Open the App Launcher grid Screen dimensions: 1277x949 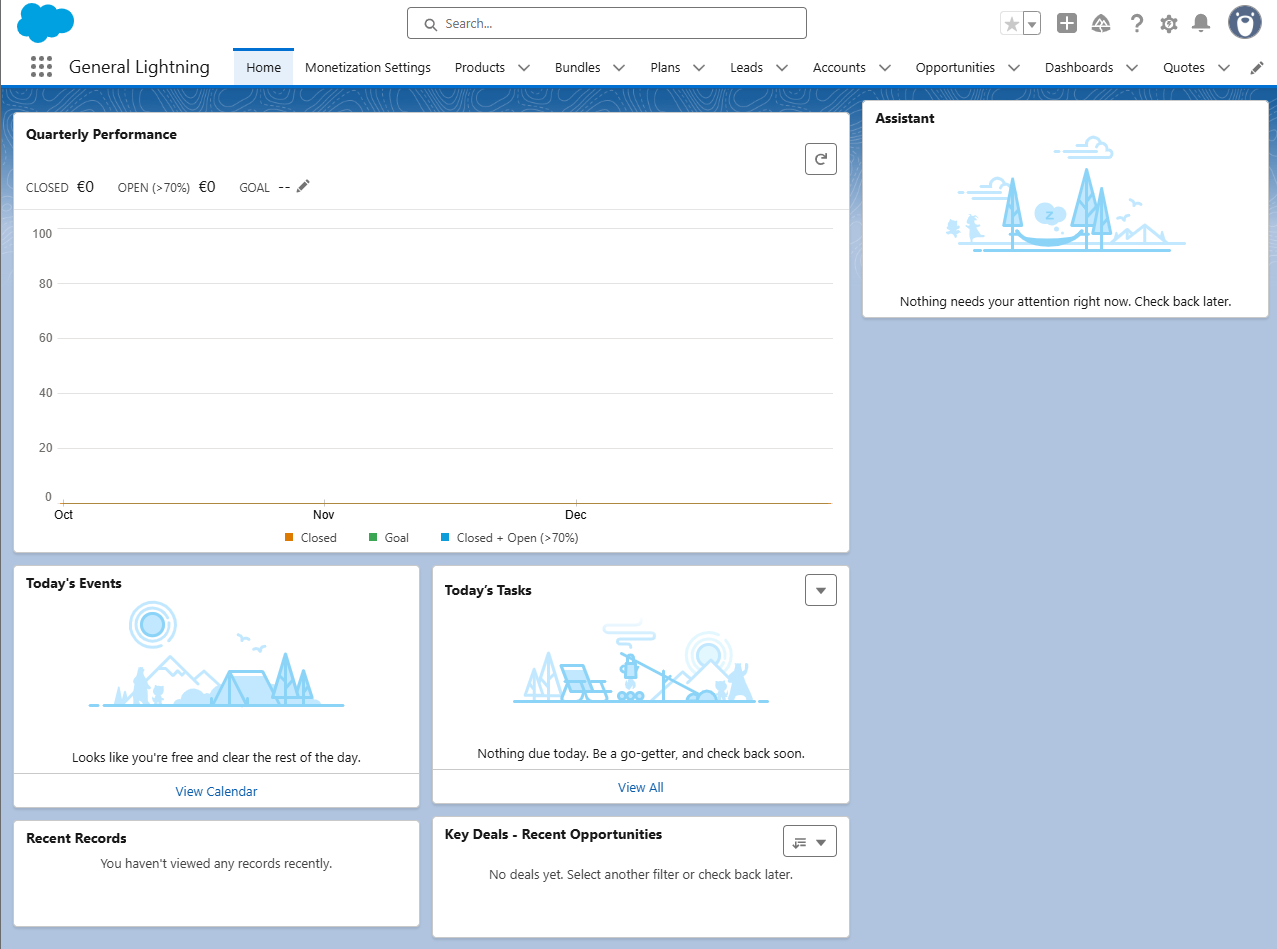41,66
